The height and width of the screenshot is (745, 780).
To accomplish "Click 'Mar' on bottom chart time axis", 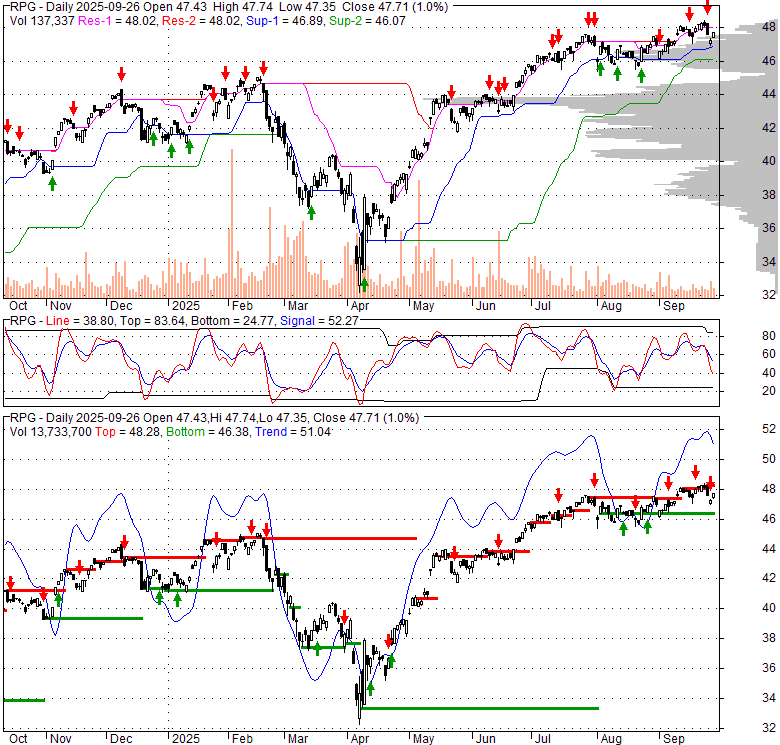I will 297,739.
